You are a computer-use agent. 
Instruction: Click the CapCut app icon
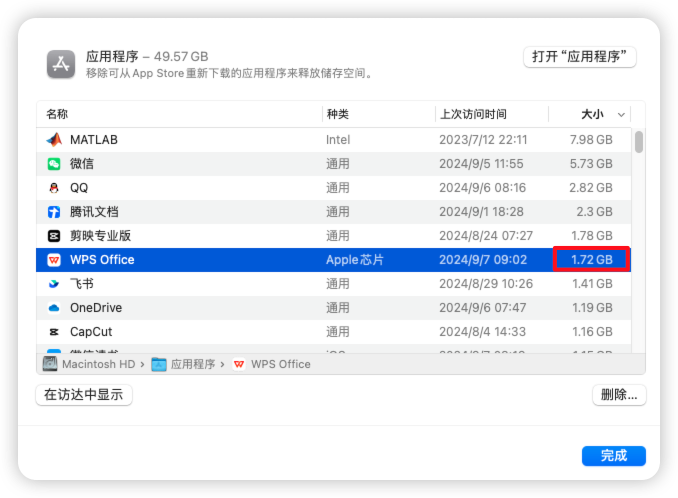[54, 332]
